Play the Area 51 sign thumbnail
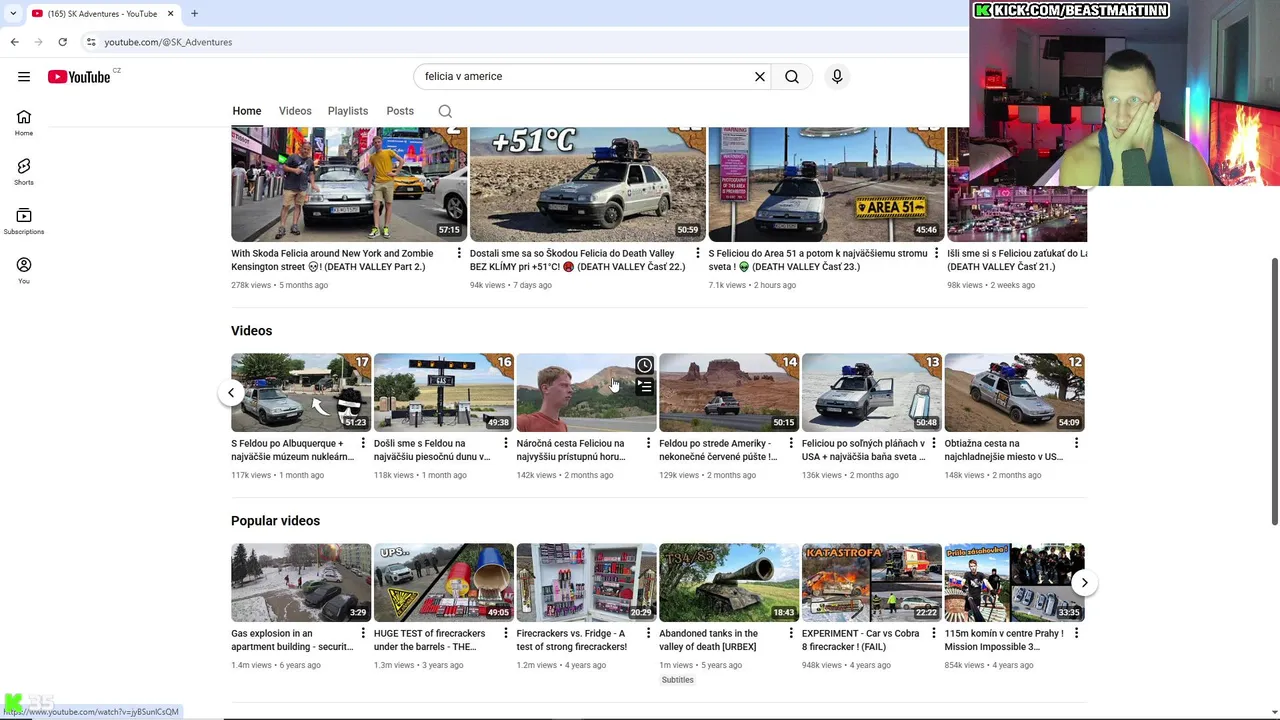Image resolution: width=1280 pixels, height=720 pixels. [x=826, y=185]
